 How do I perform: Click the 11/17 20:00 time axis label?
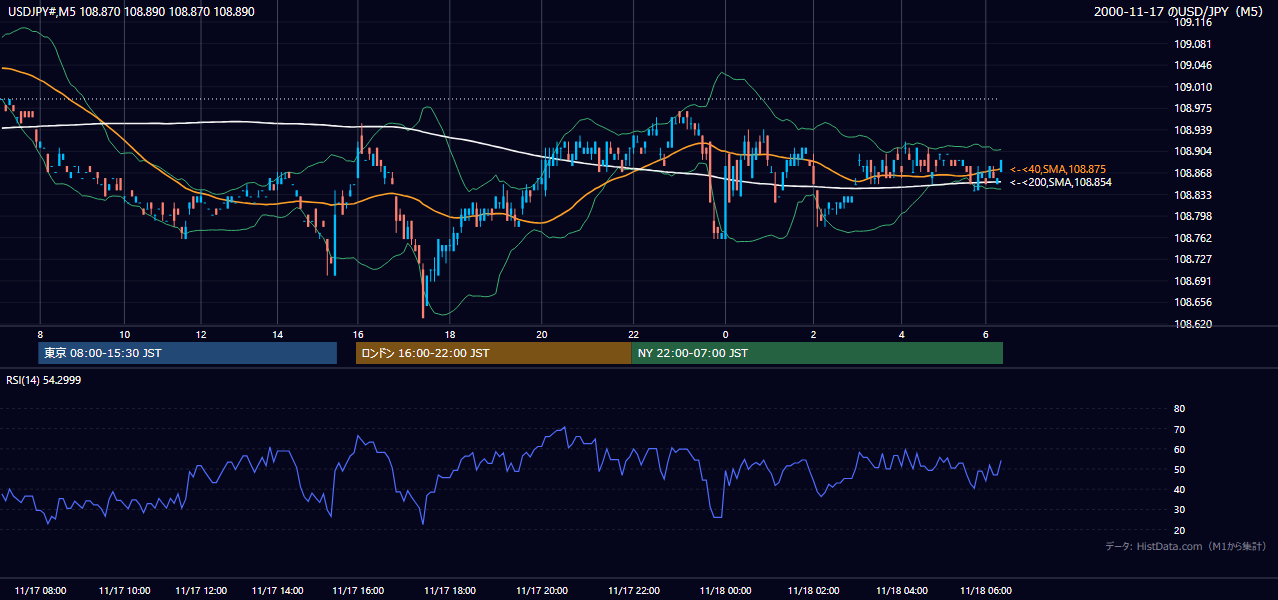click(x=542, y=591)
